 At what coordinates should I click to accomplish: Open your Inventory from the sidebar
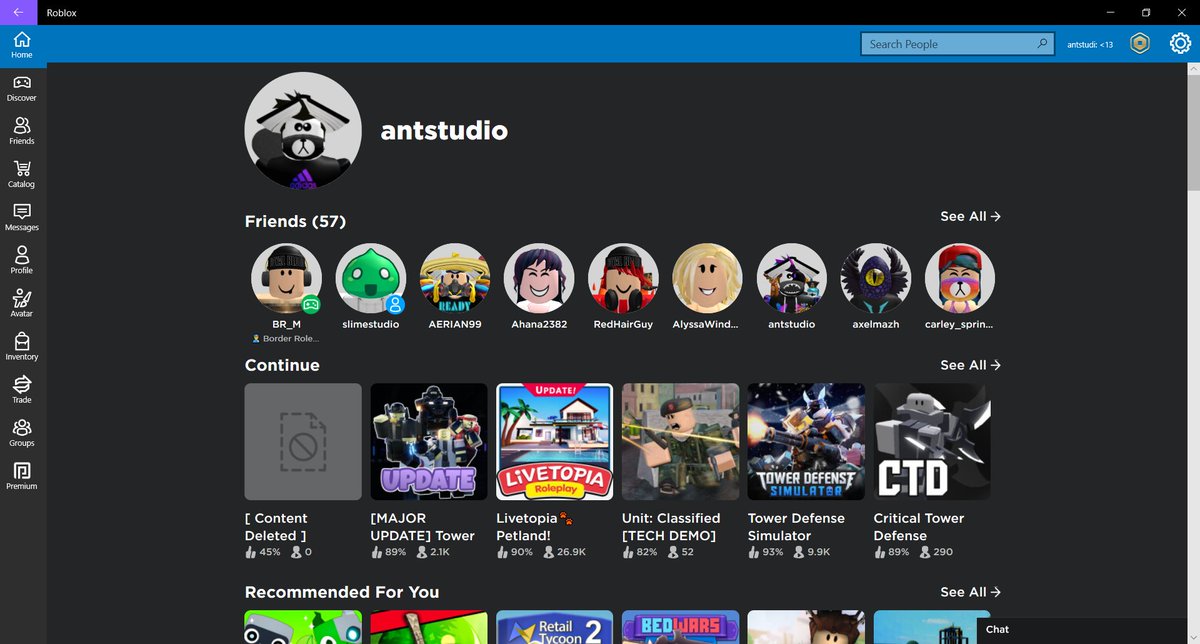pos(21,343)
